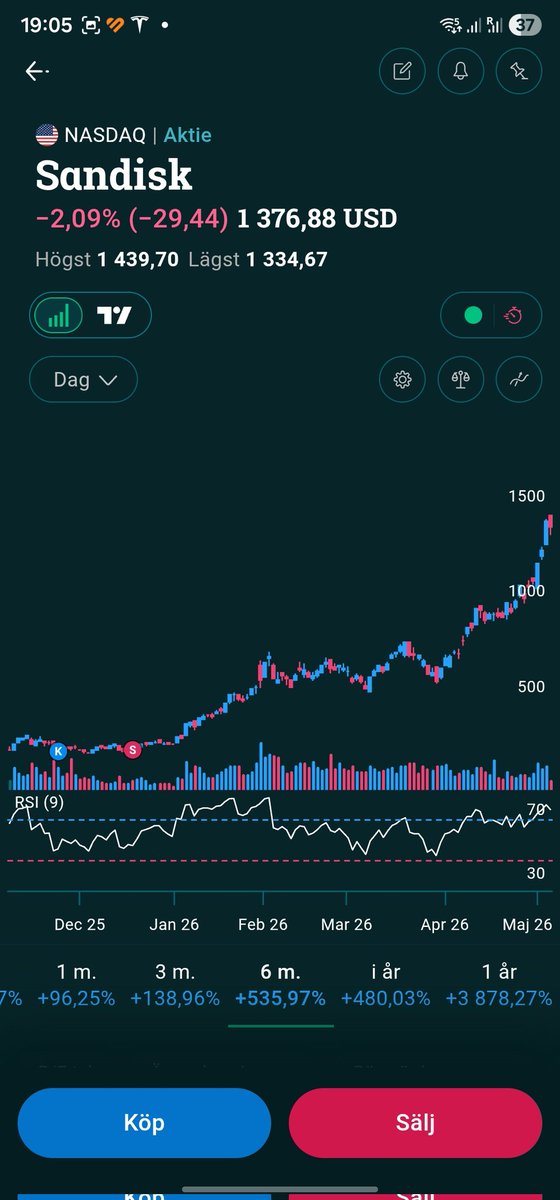Switch to TradingView chart mode
The width and height of the screenshot is (560, 1200).
[x=114, y=316]
